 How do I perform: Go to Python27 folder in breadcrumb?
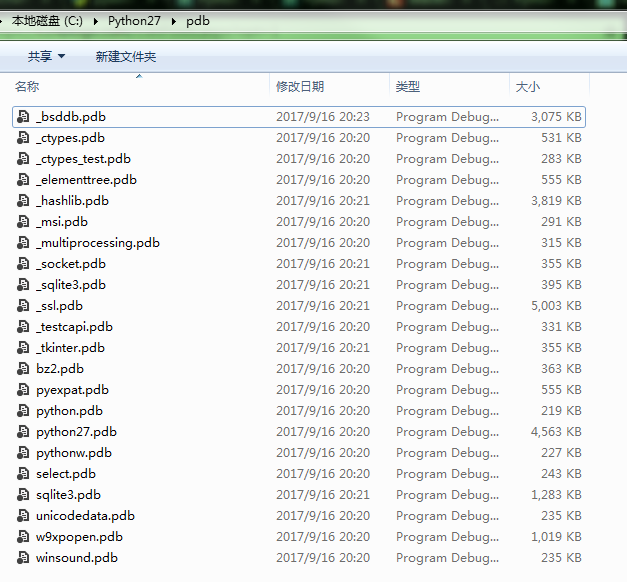tap(134, 21)
